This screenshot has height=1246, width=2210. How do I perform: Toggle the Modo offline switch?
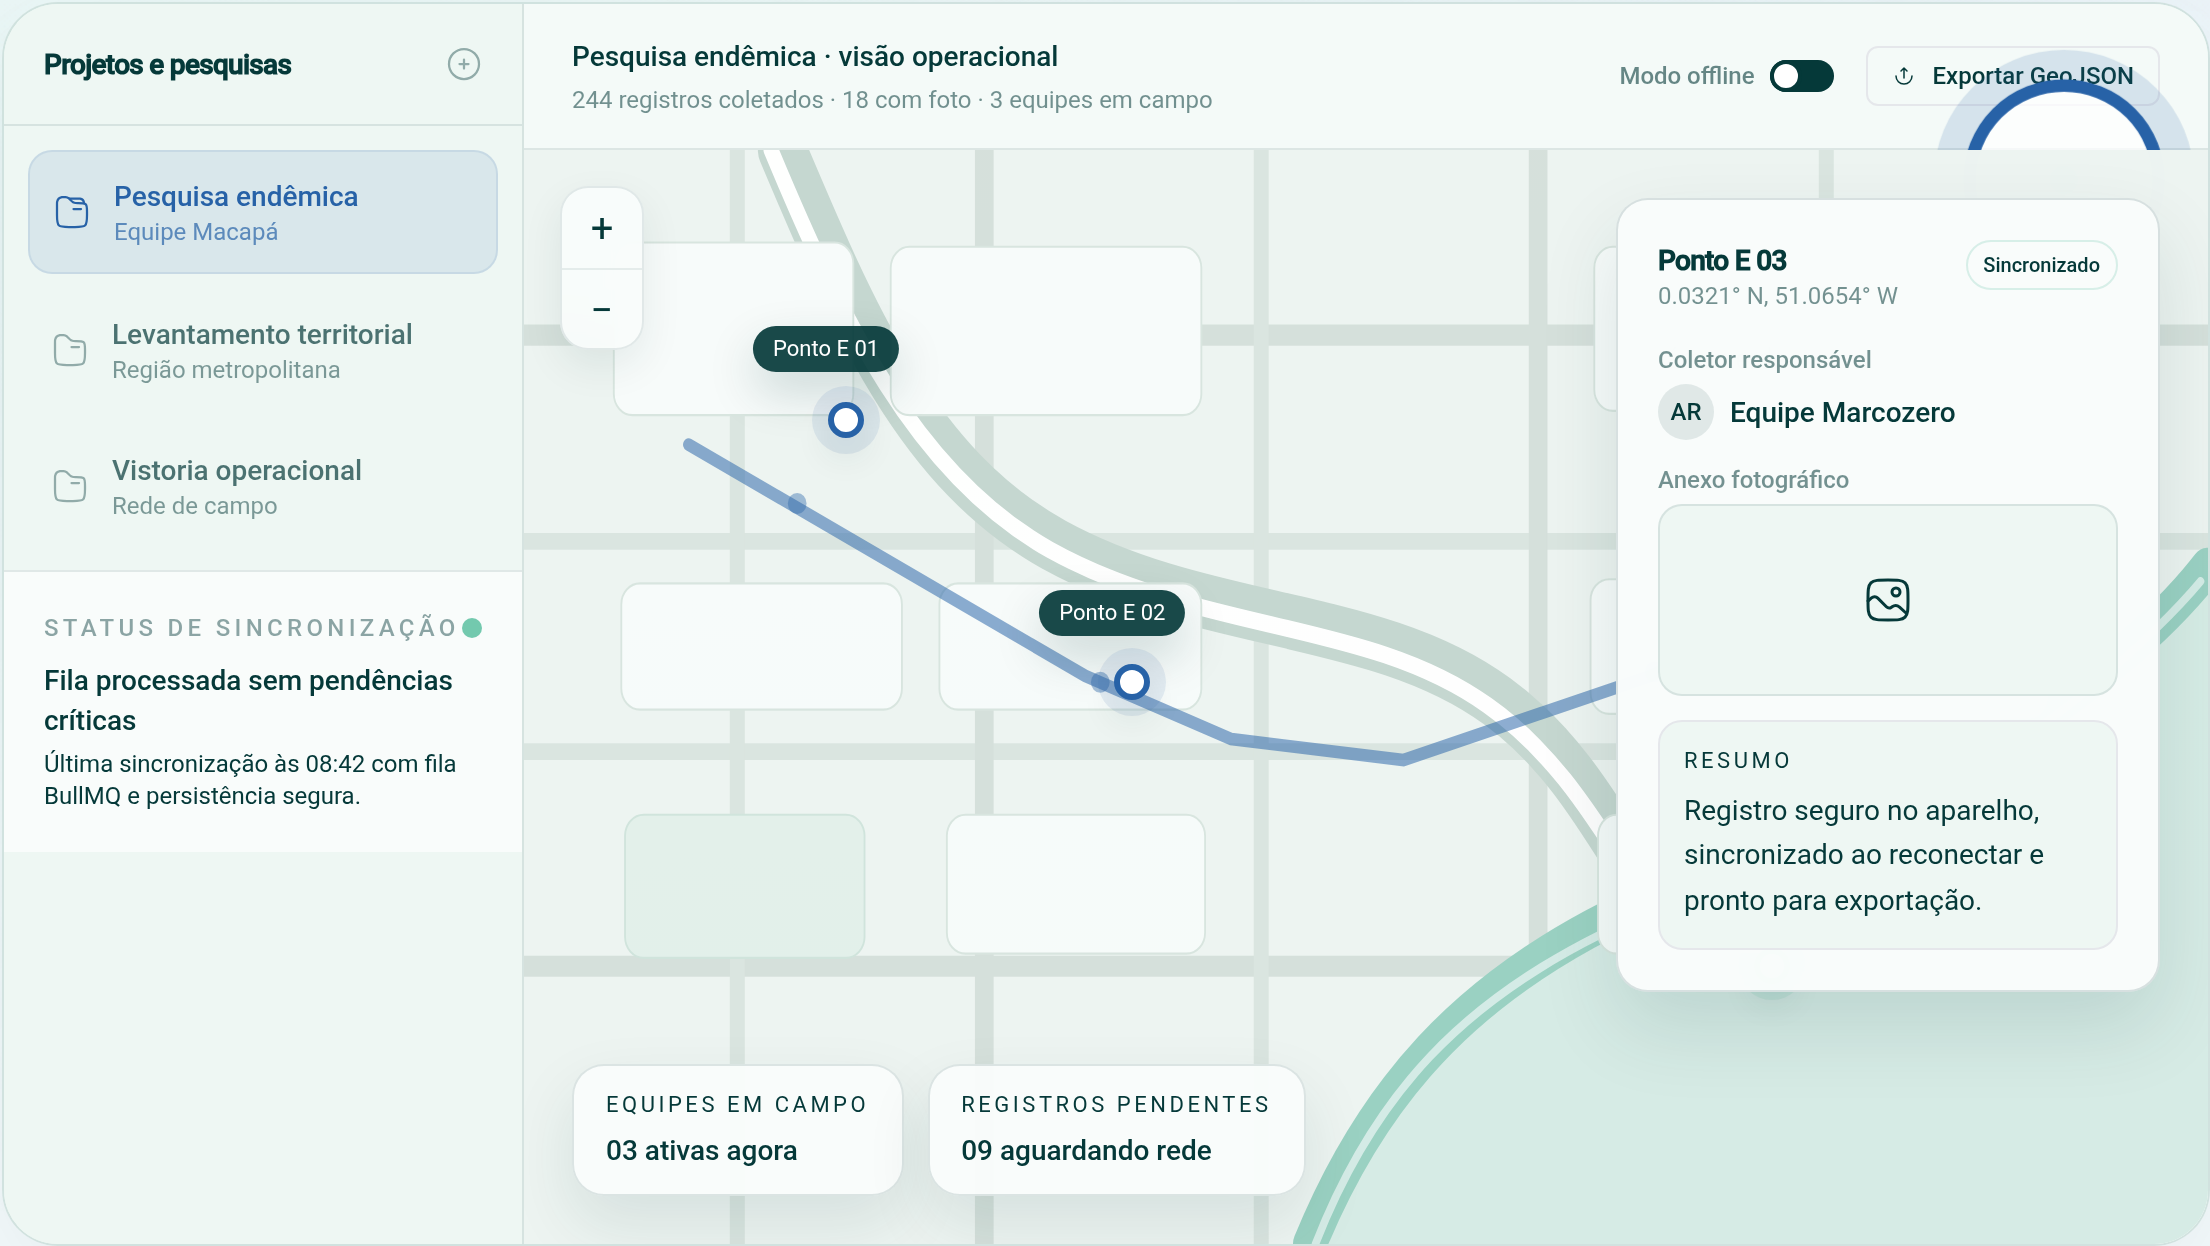(1801, 76)
